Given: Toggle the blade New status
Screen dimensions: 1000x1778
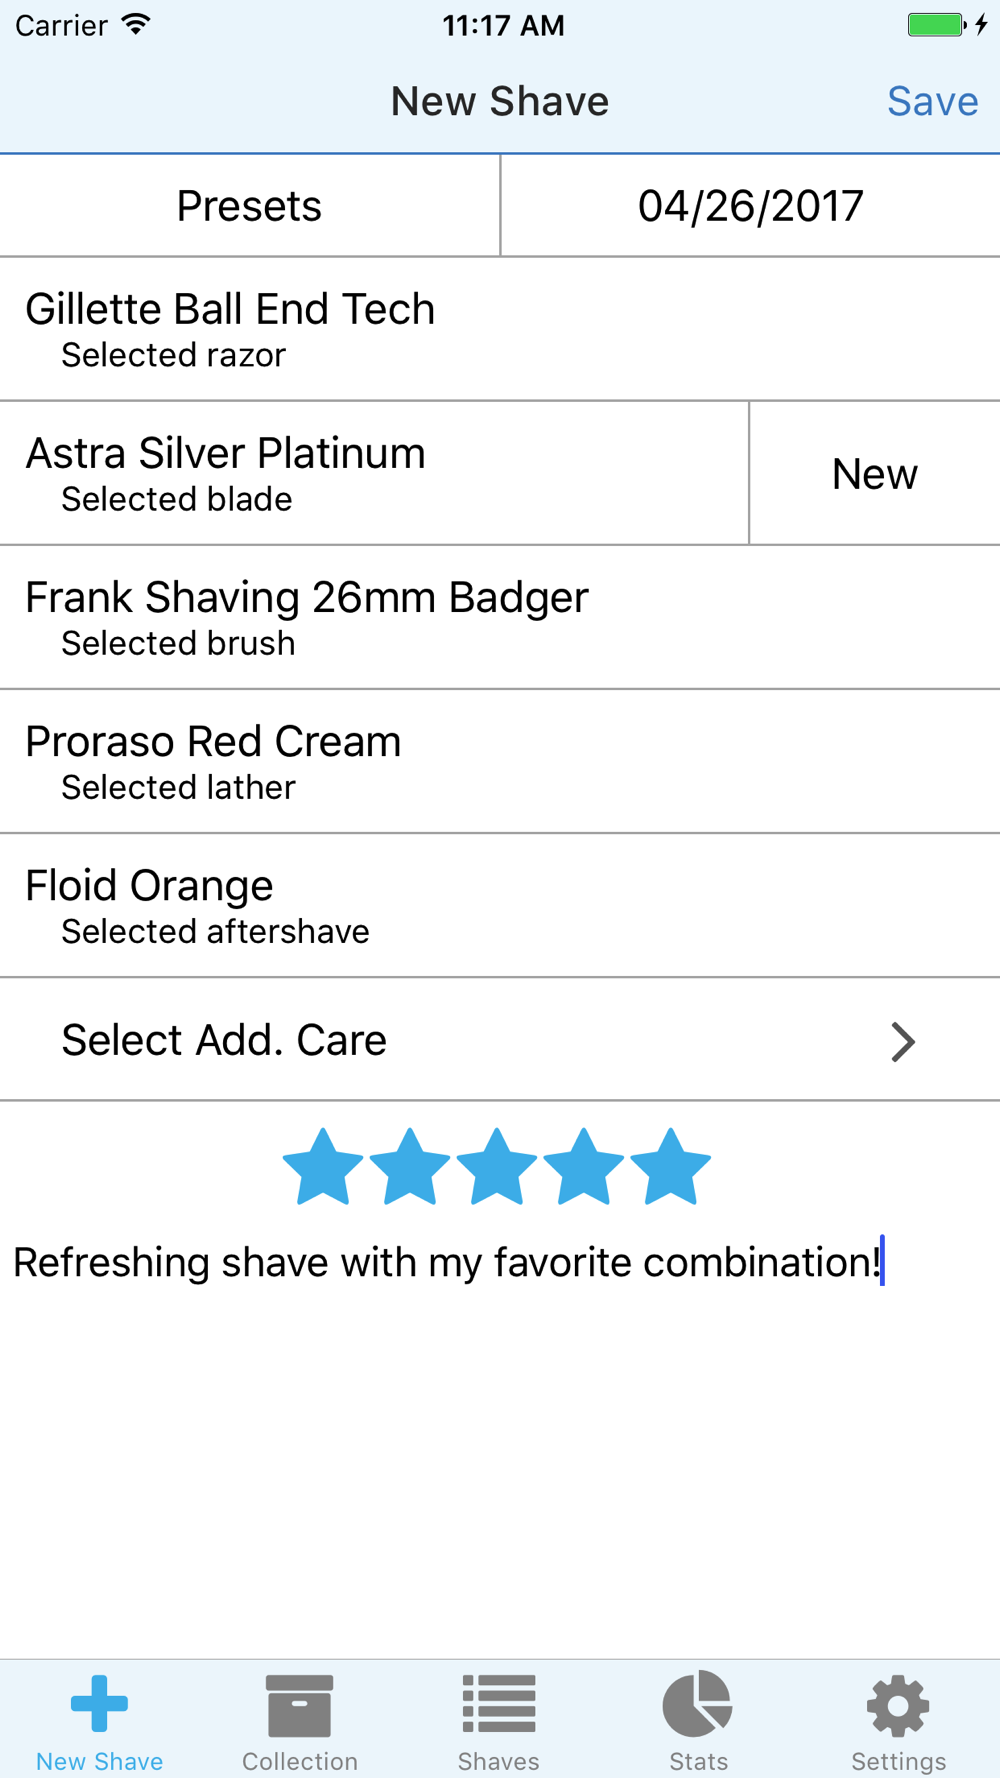Looking at the screenshot, I should tap(875, 473).
